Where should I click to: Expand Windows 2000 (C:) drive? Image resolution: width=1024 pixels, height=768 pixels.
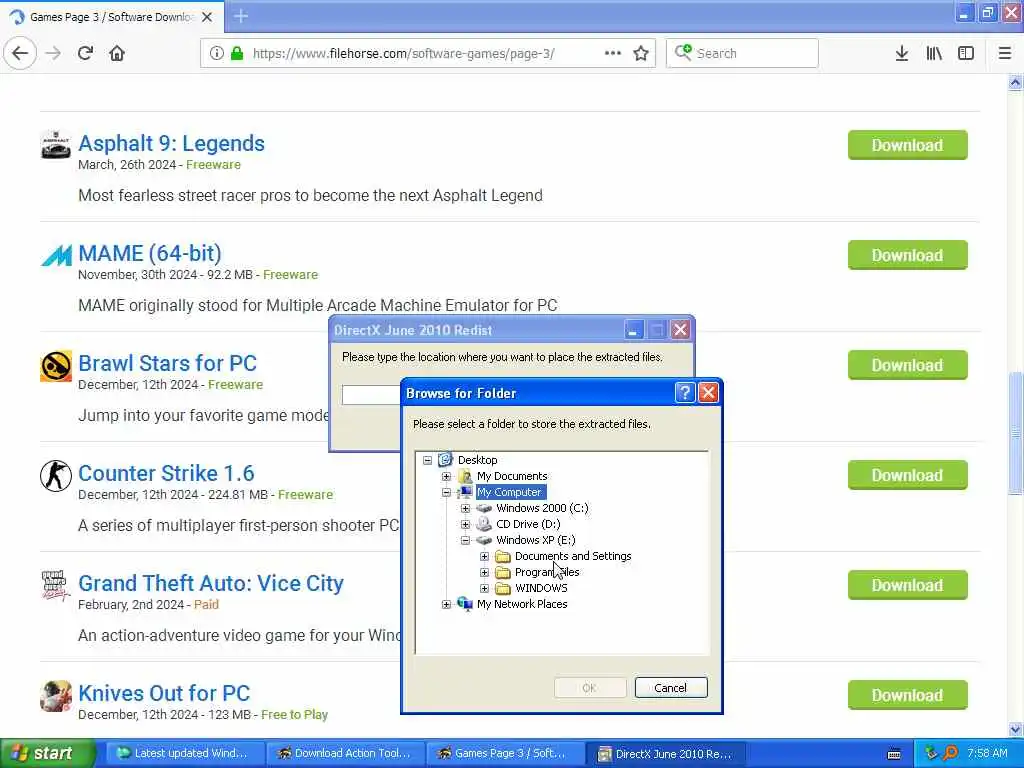(466, 508)
